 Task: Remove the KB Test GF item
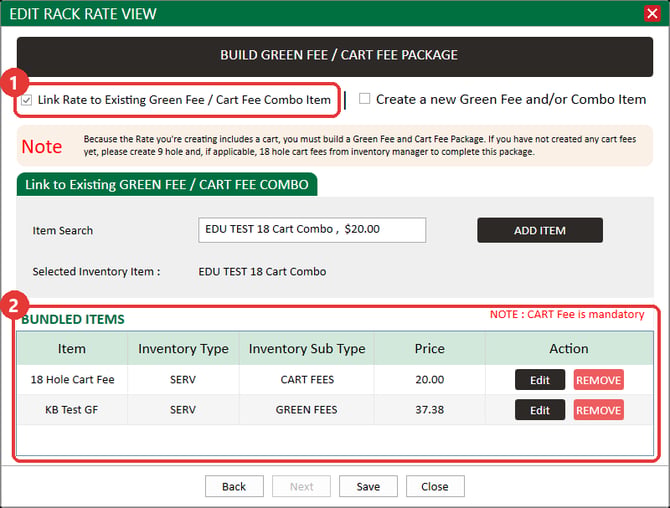tap(598, 410)
